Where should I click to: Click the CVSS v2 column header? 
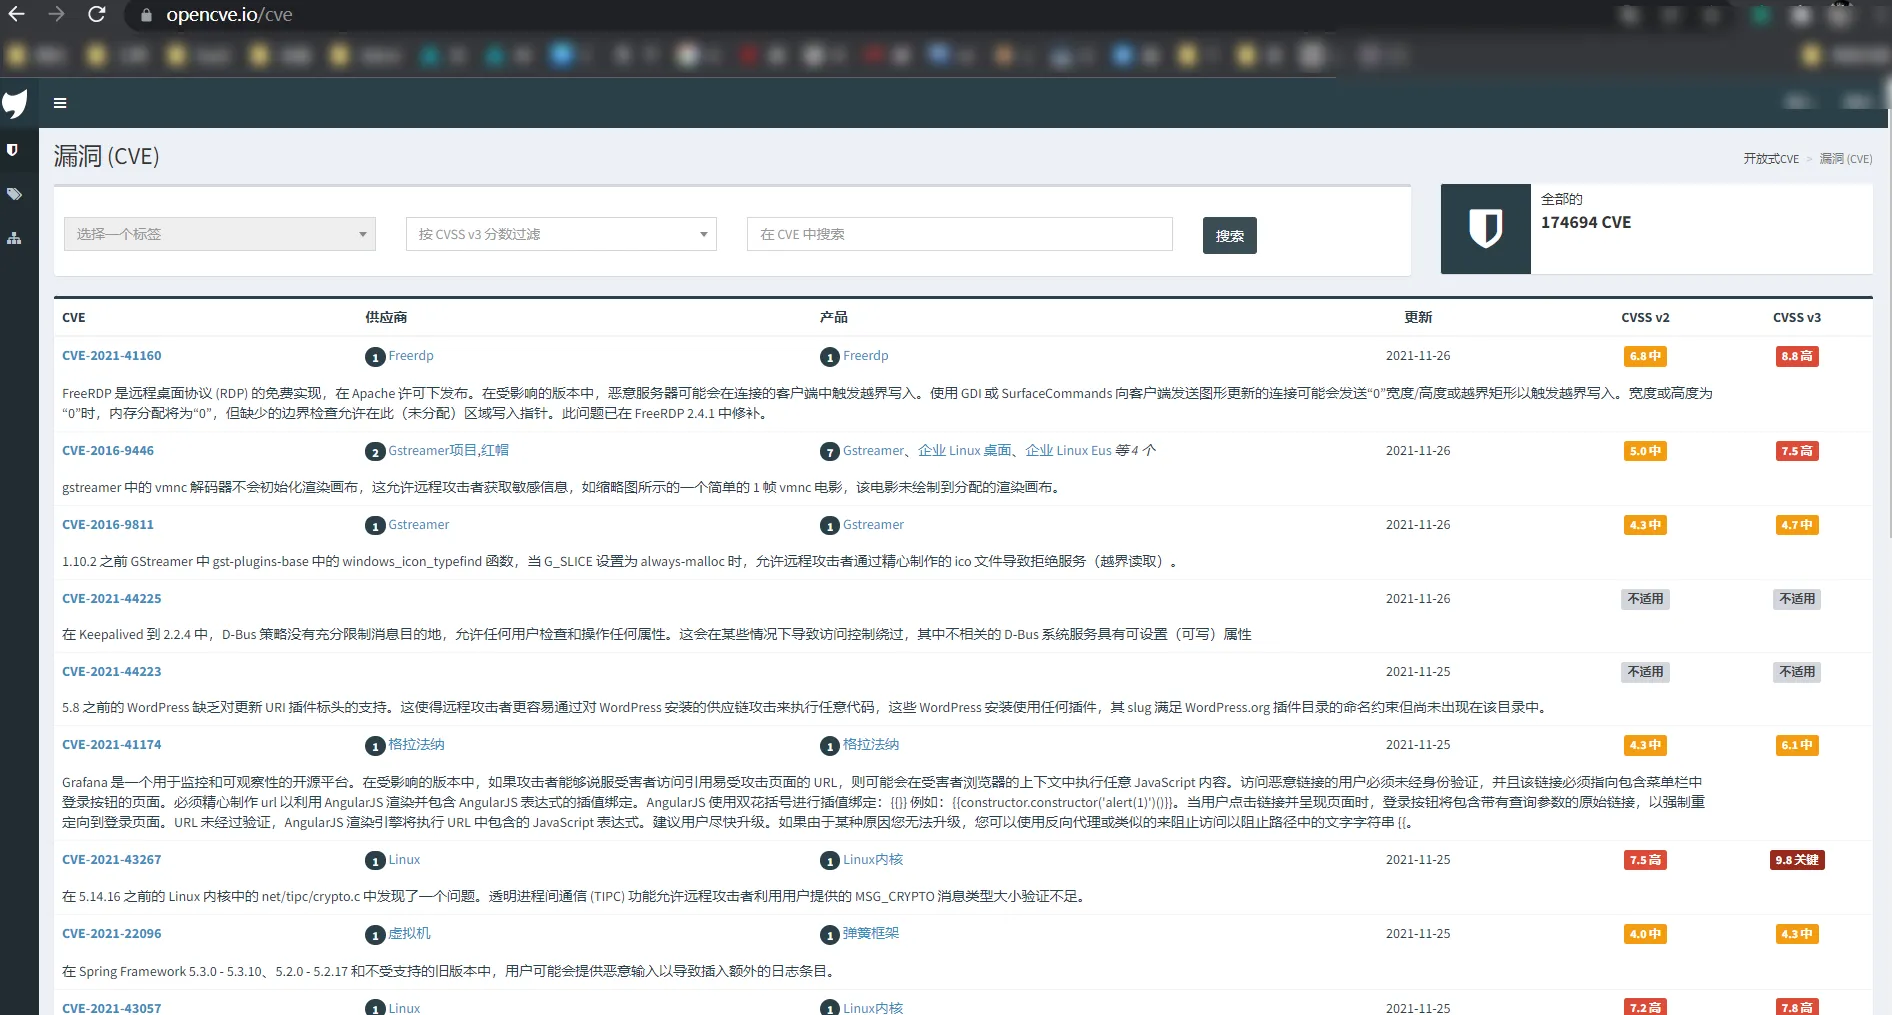[1645, 318]
